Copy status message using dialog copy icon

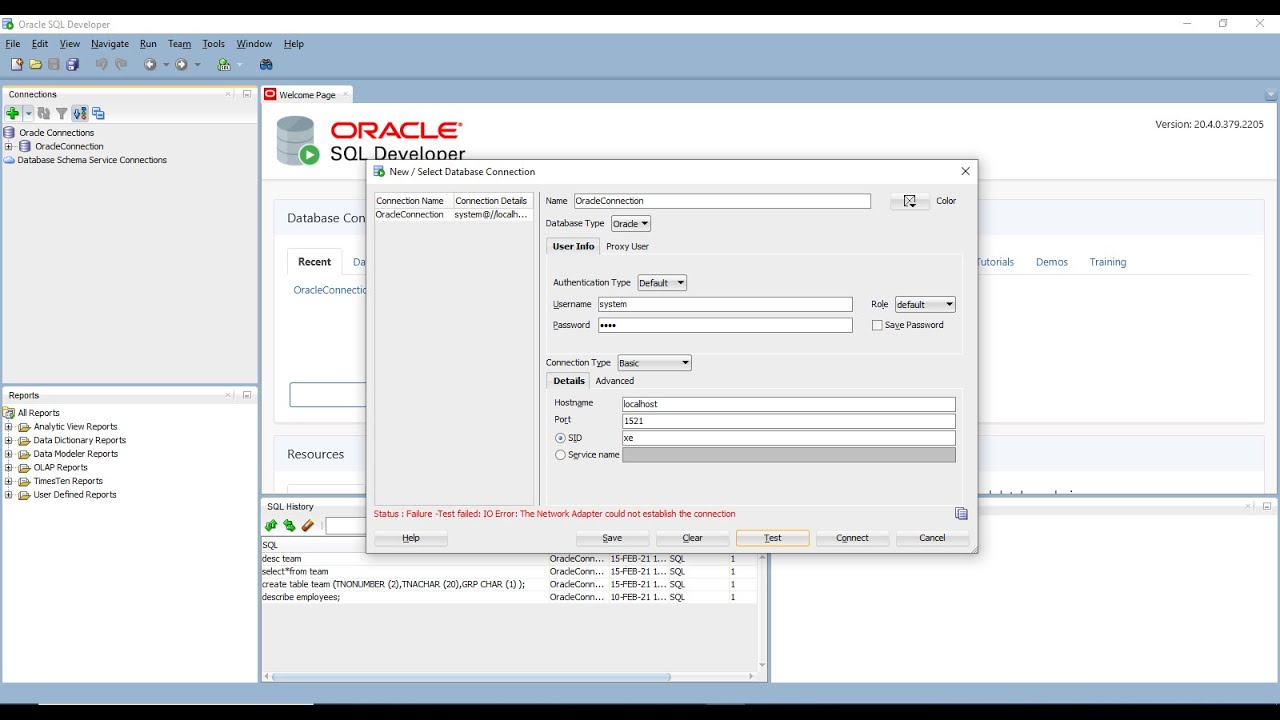pyautogui.click(x=961, y=514)
